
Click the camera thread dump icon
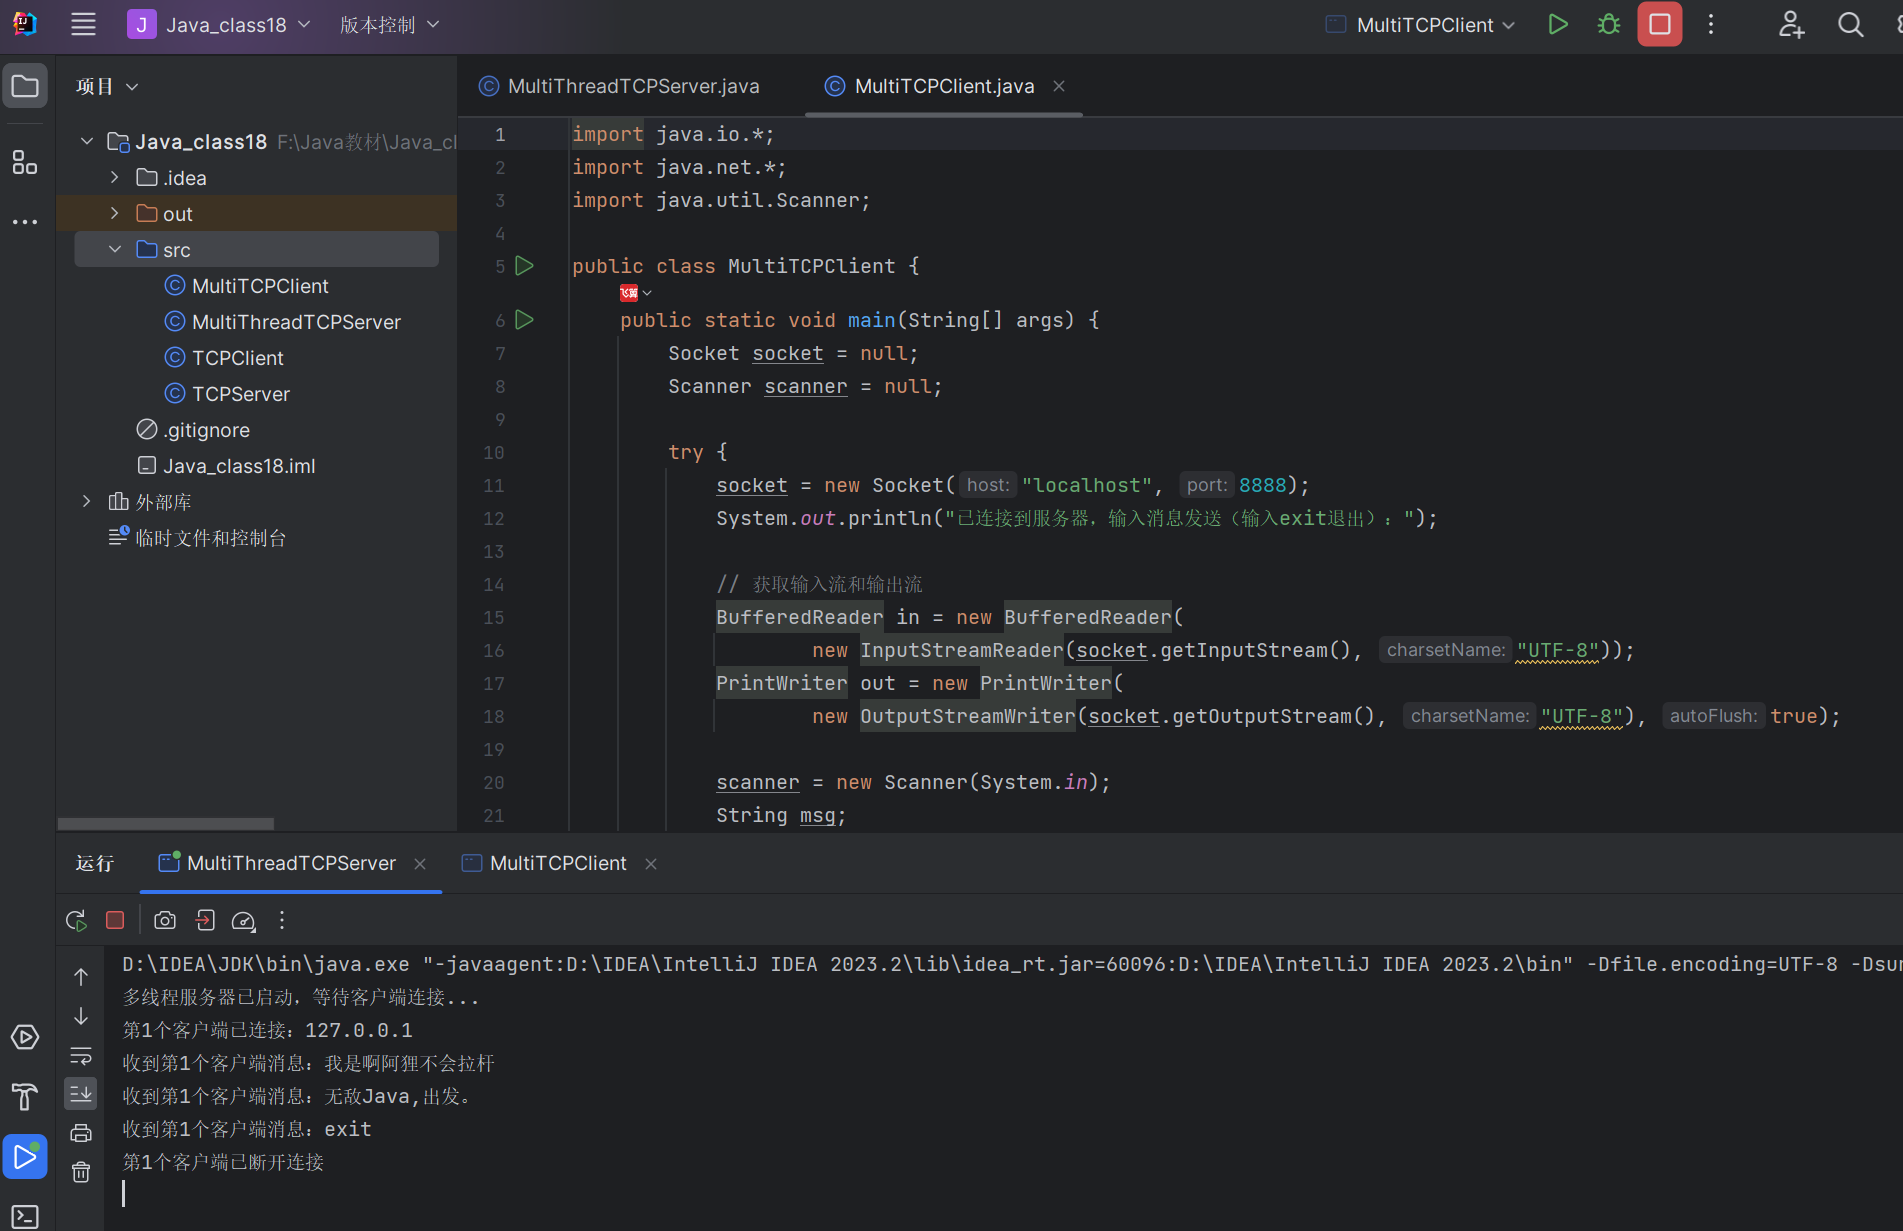tap(165, 920)
